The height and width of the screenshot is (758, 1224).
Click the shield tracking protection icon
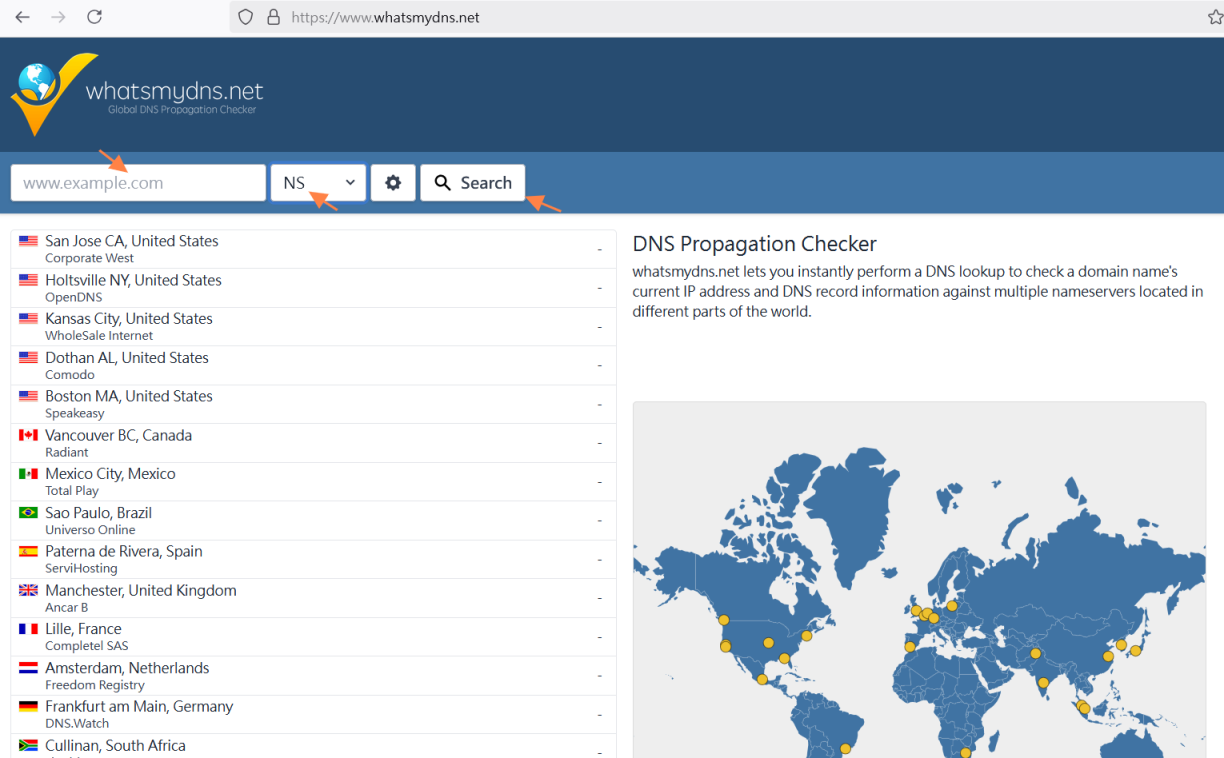point(246,17)
